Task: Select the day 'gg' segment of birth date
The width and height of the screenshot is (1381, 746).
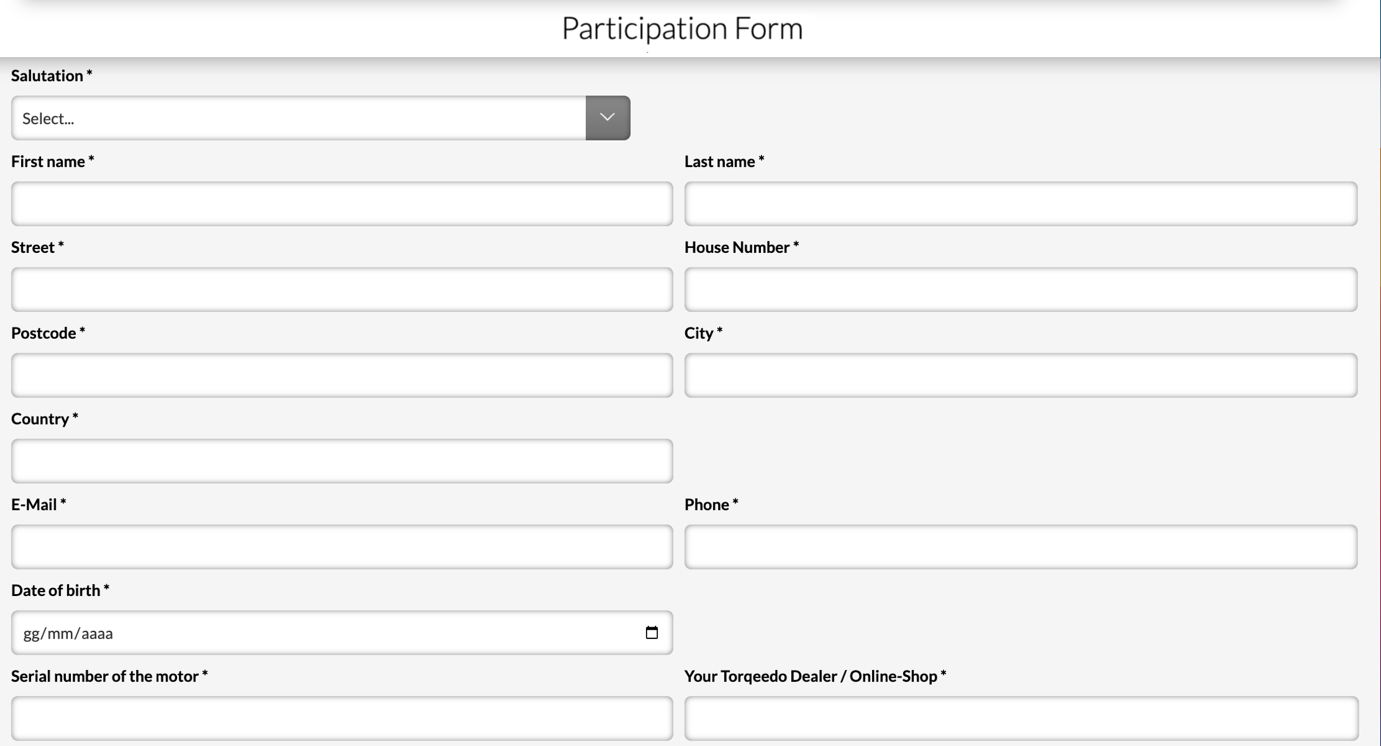Action: pyautogui.click(x=30, y=634)
